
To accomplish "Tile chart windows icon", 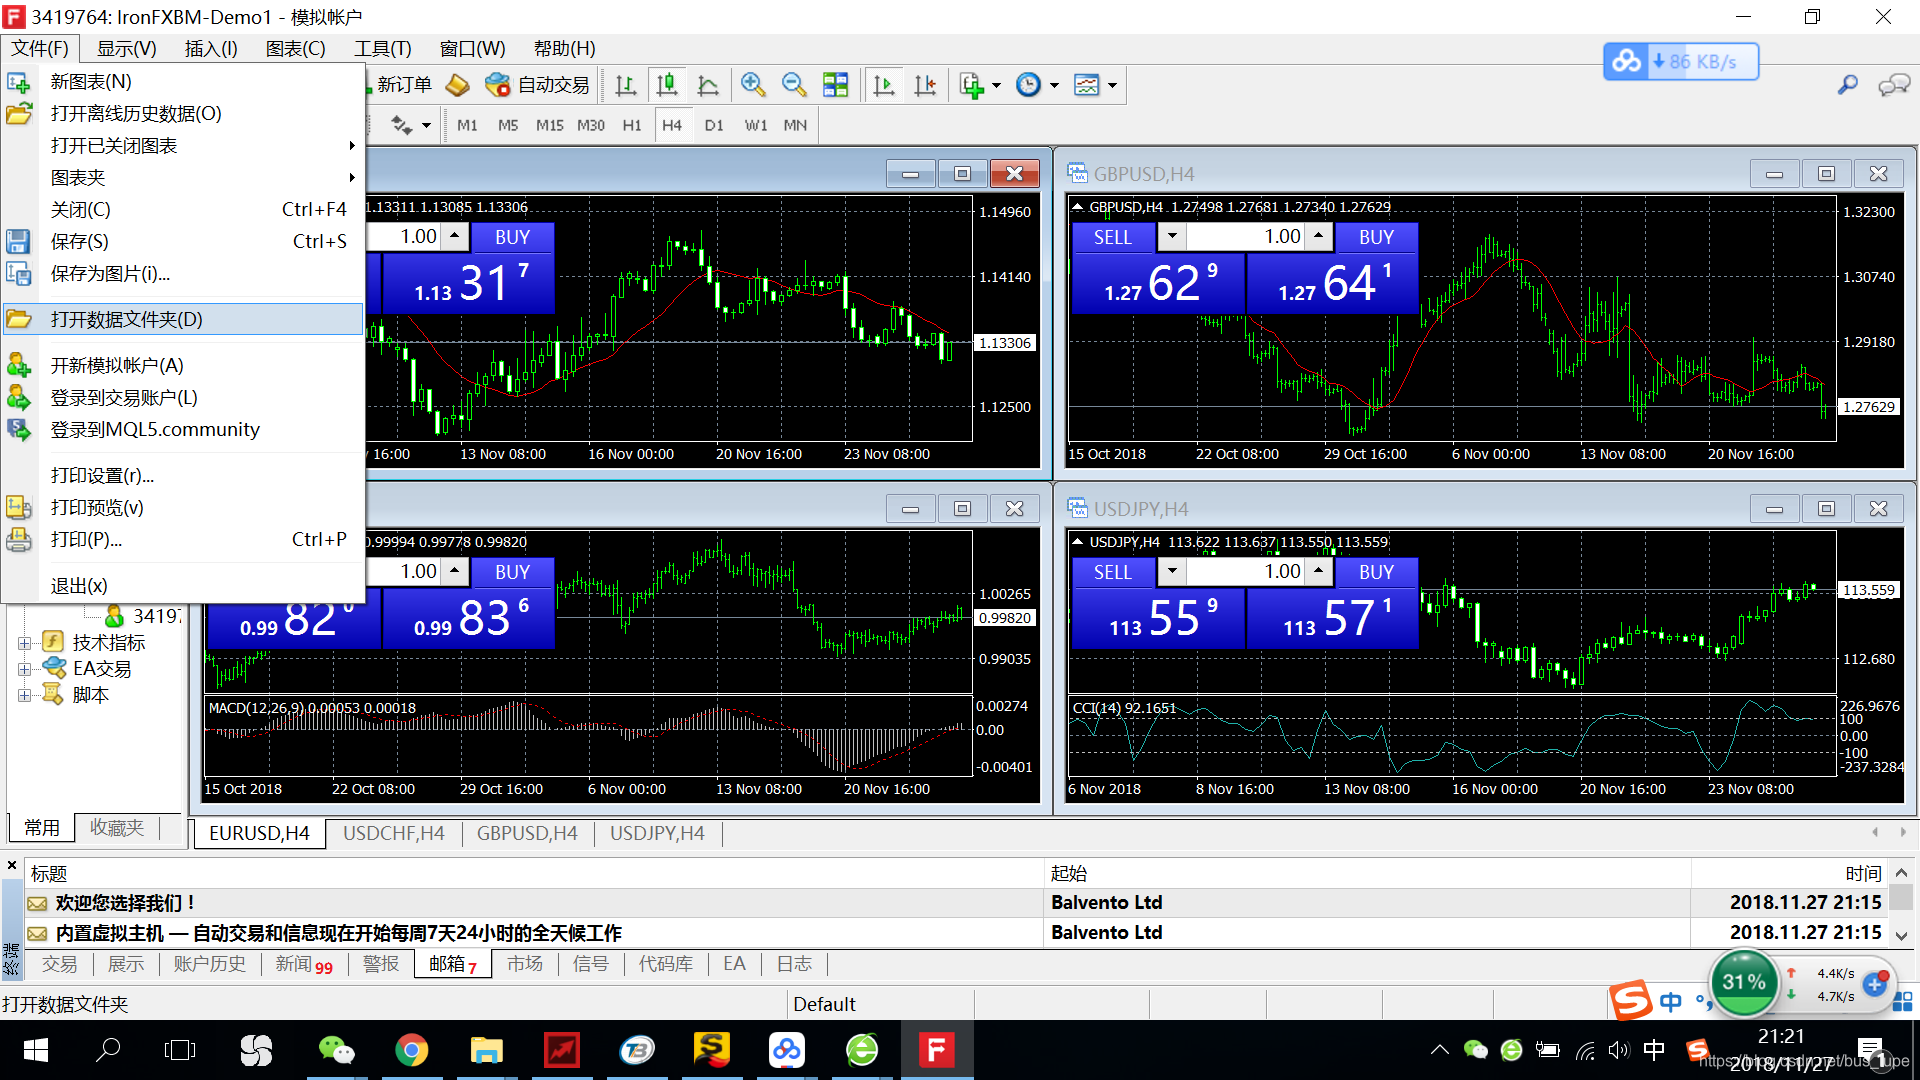I will point(835,85).
